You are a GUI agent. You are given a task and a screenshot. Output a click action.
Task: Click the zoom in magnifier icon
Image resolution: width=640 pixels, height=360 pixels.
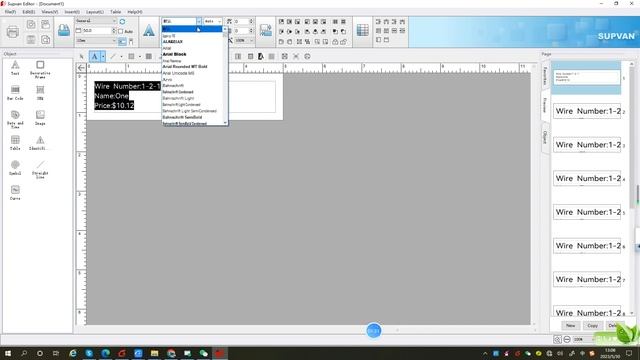coord(557,339)
